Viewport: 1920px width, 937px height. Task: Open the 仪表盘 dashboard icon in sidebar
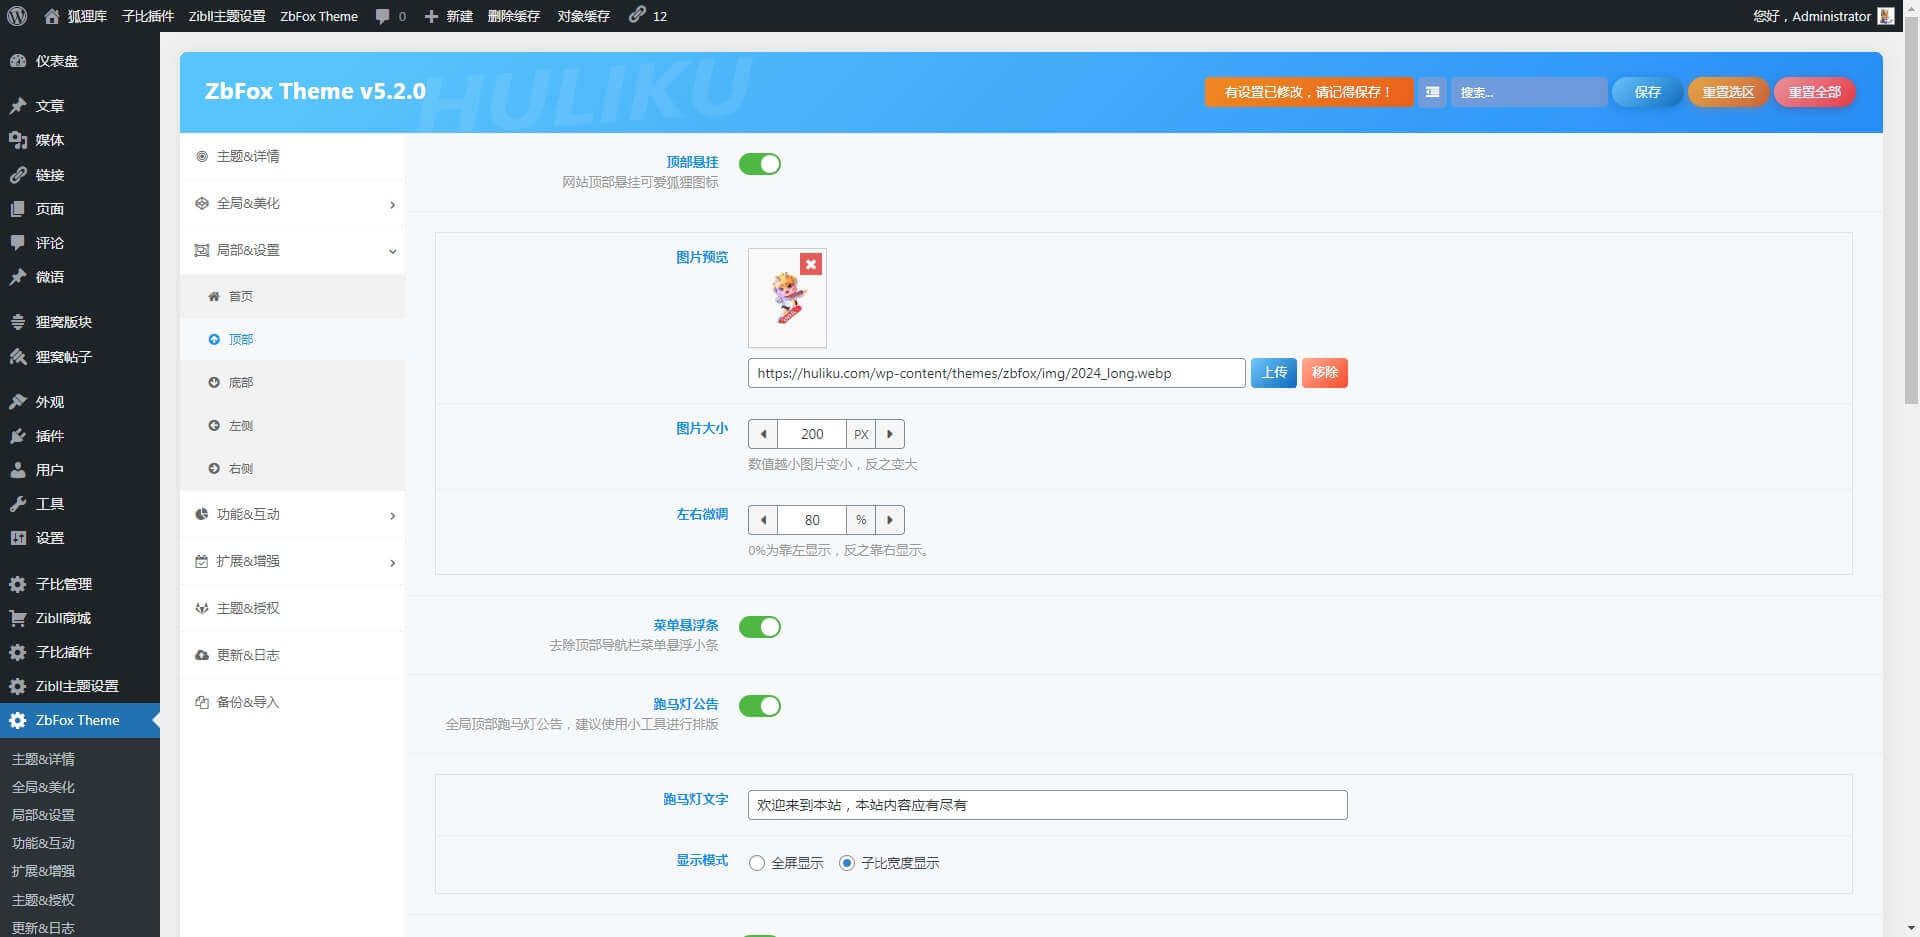[18, 61]
